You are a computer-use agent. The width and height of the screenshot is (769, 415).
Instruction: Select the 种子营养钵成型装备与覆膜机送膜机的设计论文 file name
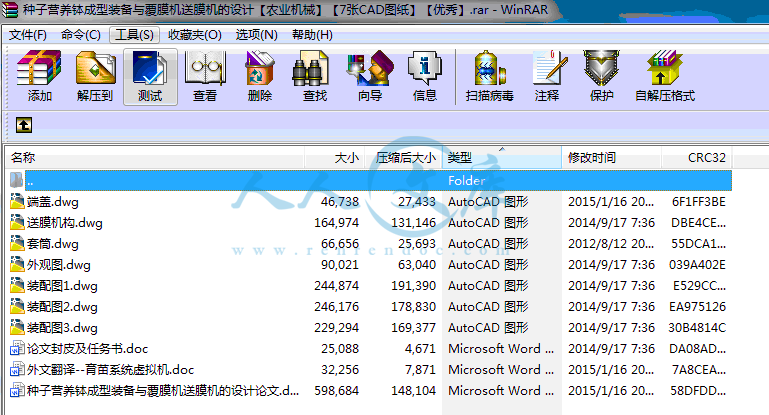pos(162,391)
